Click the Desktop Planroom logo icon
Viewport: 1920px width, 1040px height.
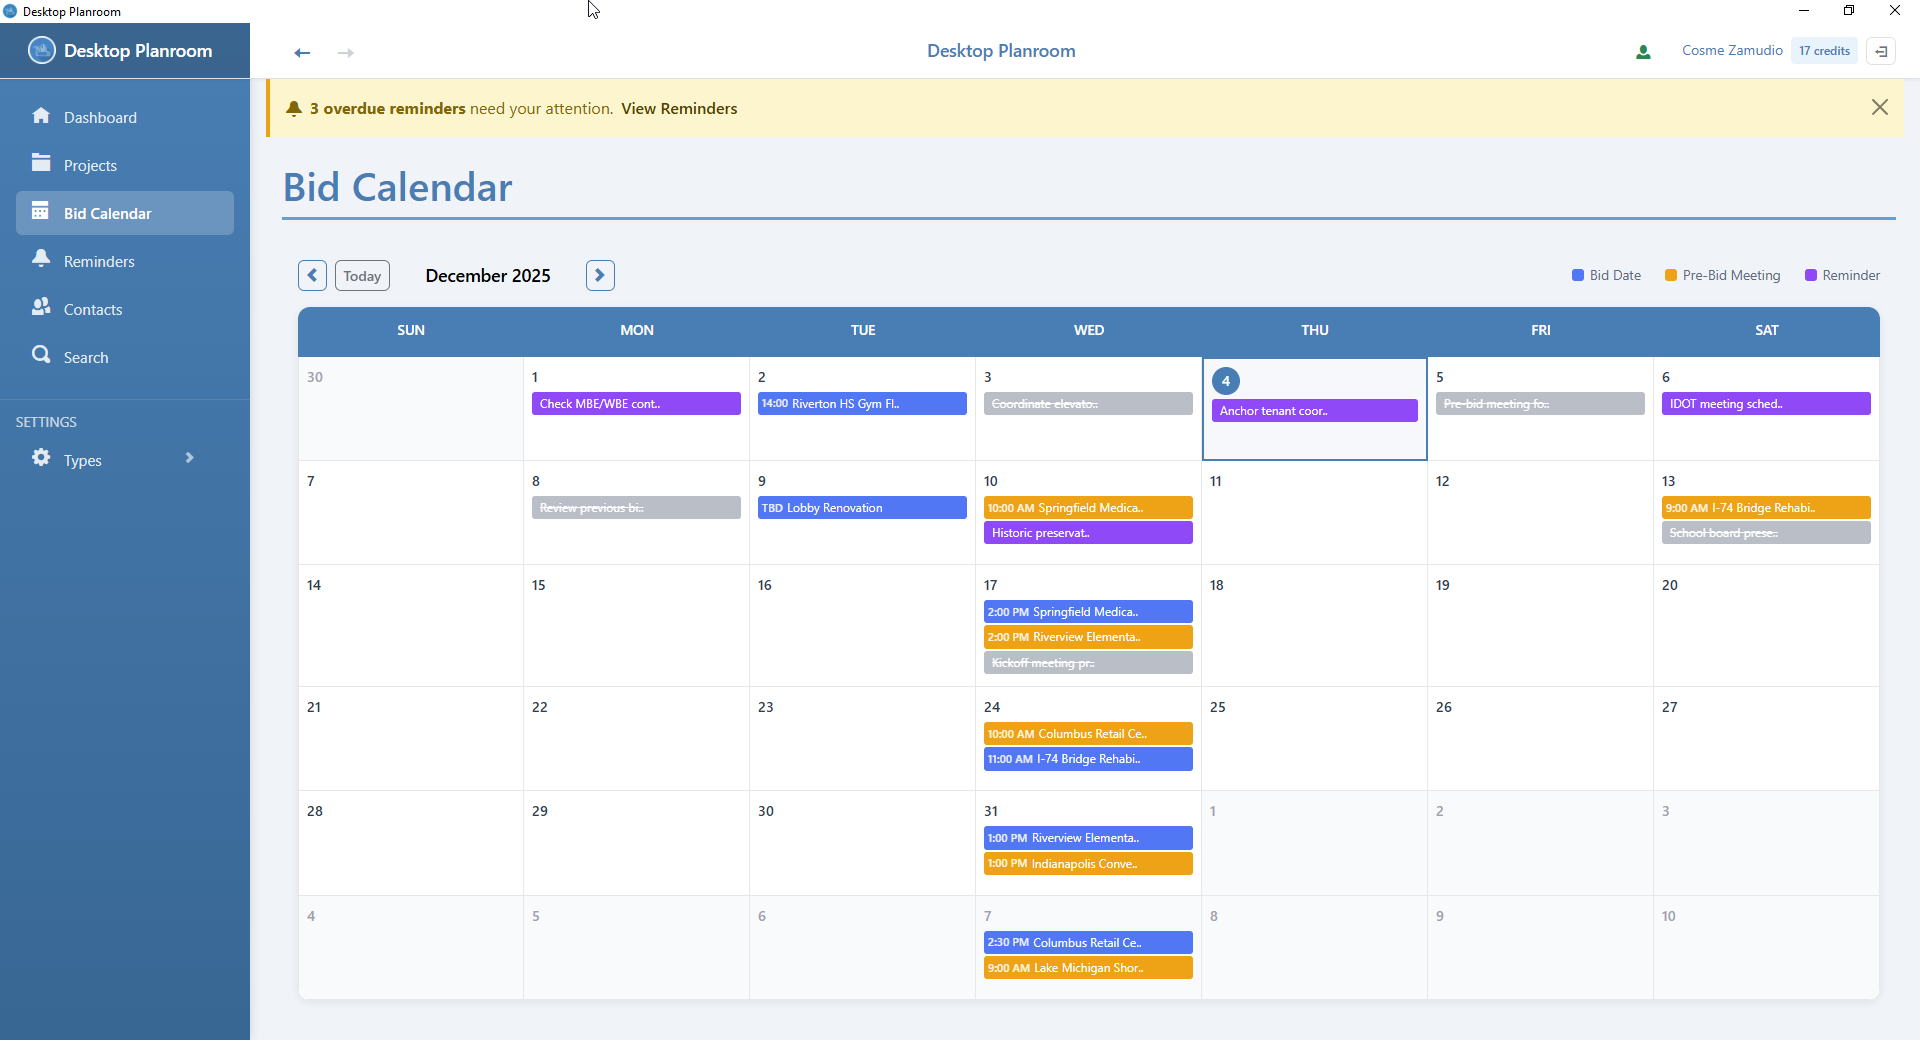[41, 50]
